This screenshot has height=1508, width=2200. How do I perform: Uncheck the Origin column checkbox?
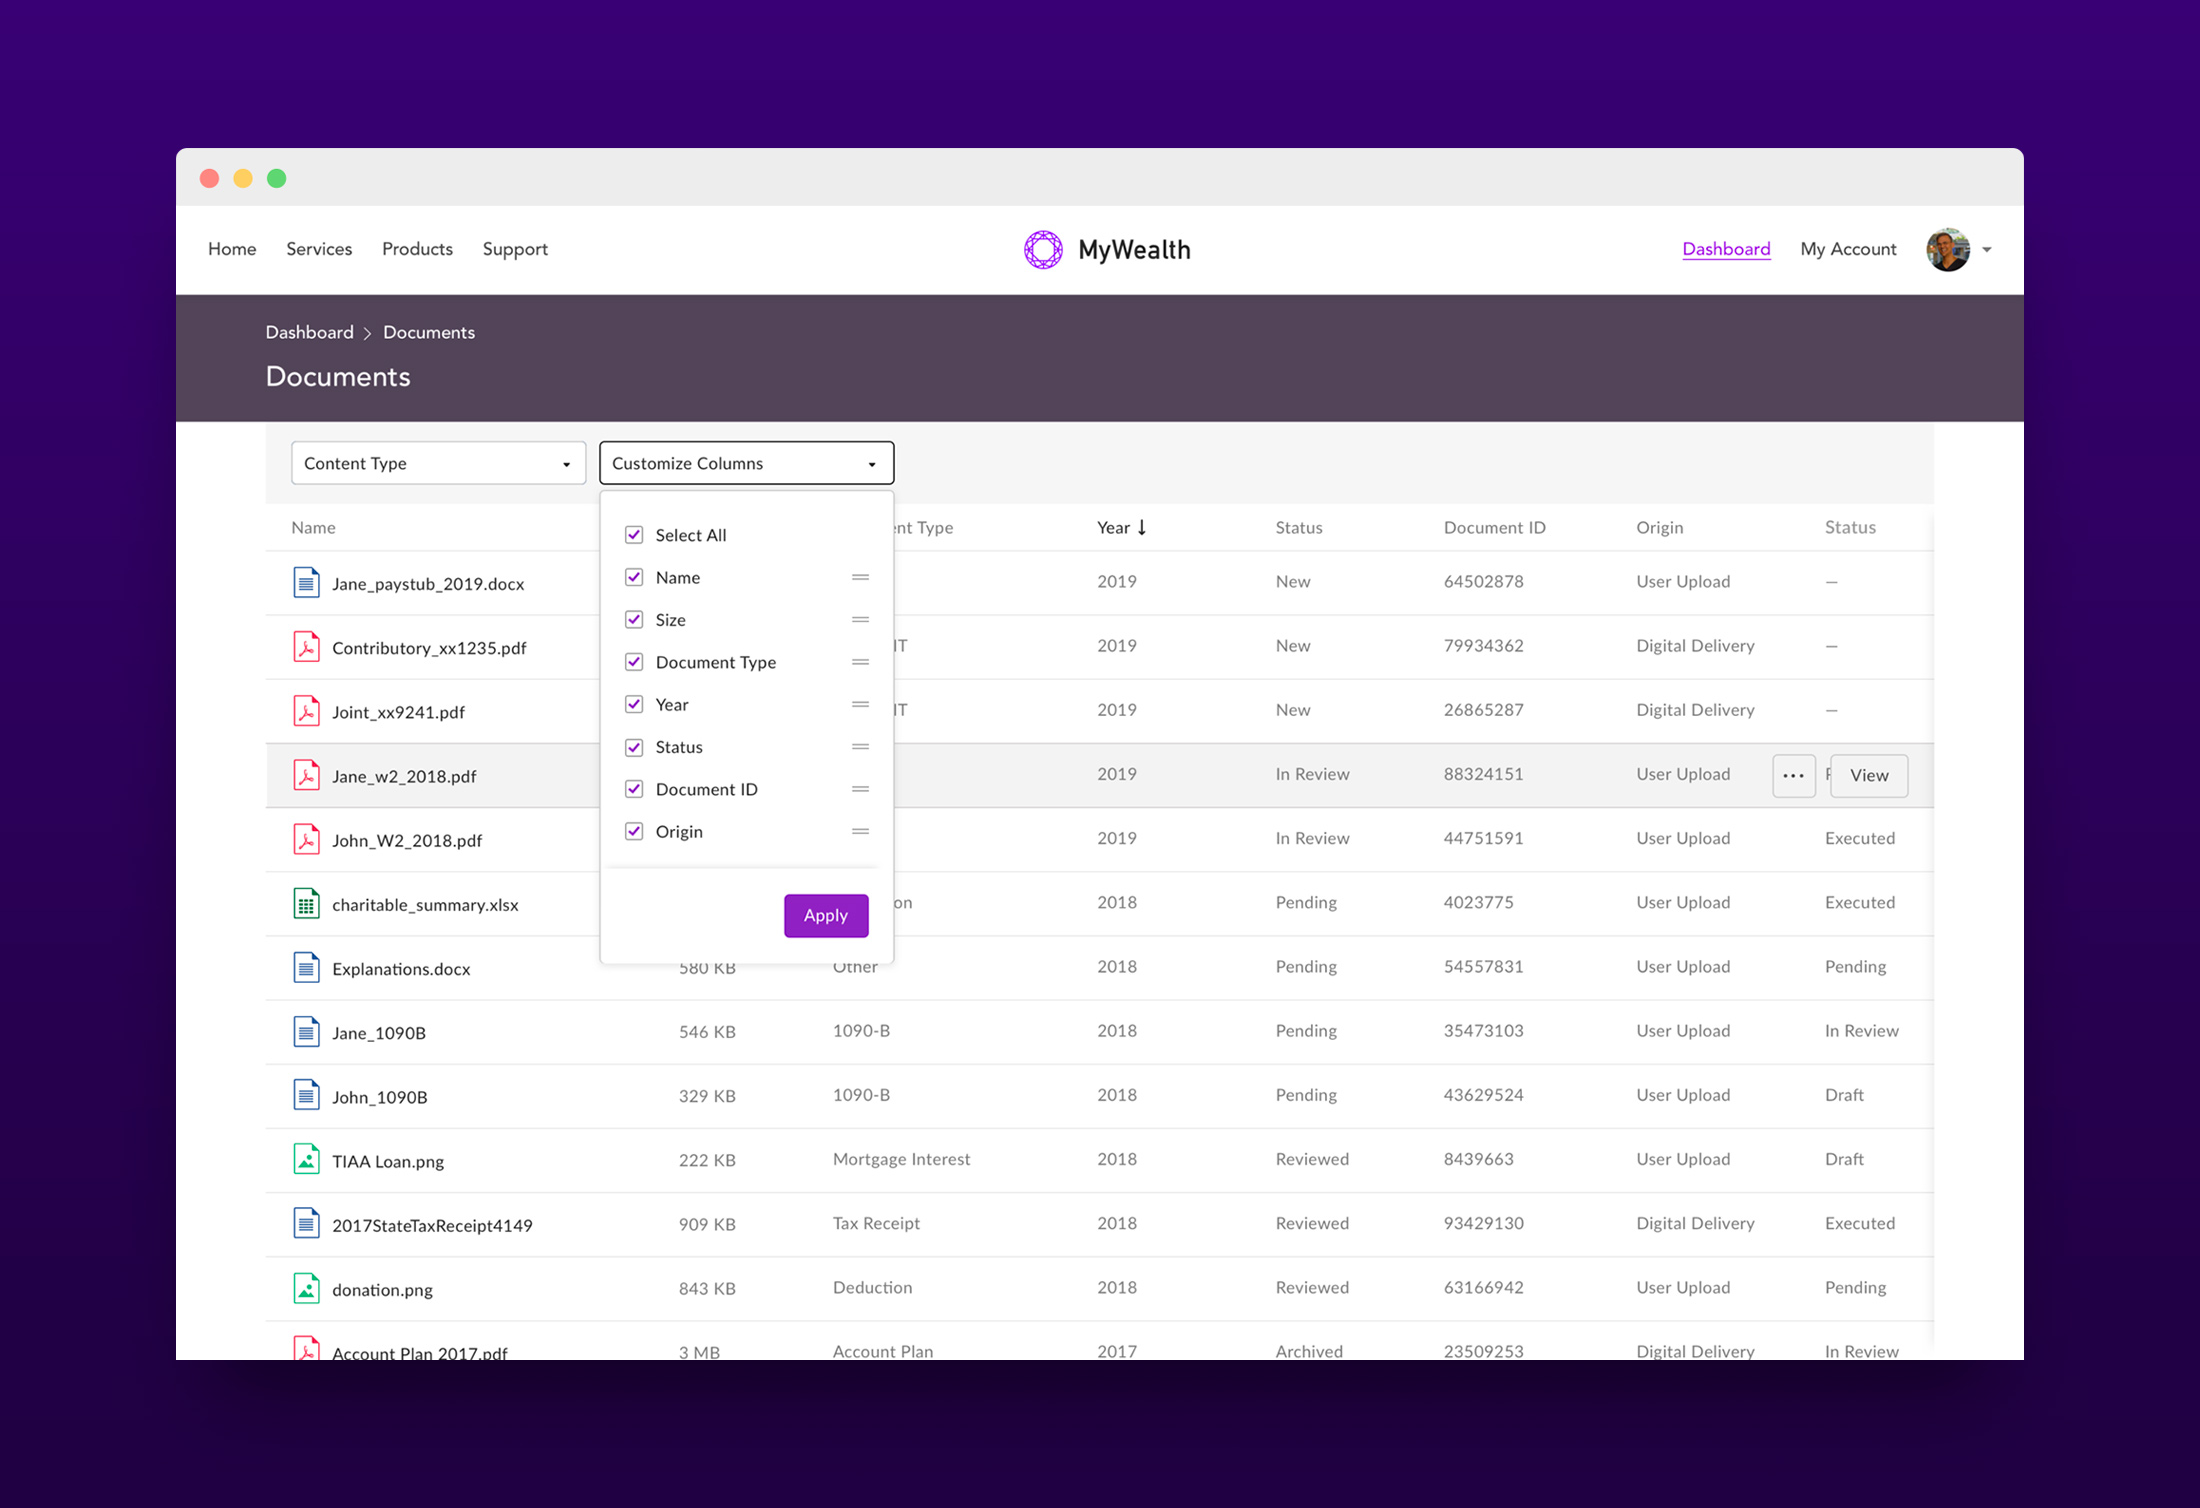tap(634, 831)
